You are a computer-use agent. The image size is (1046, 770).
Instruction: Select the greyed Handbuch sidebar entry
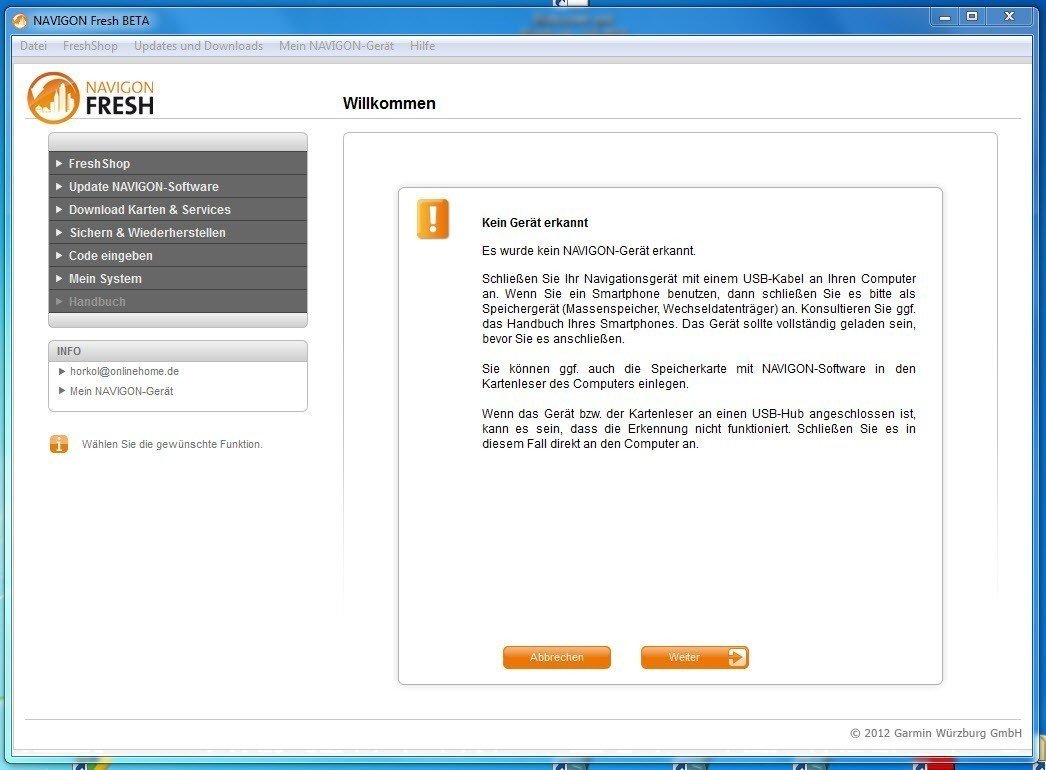[x=178, y=302]
